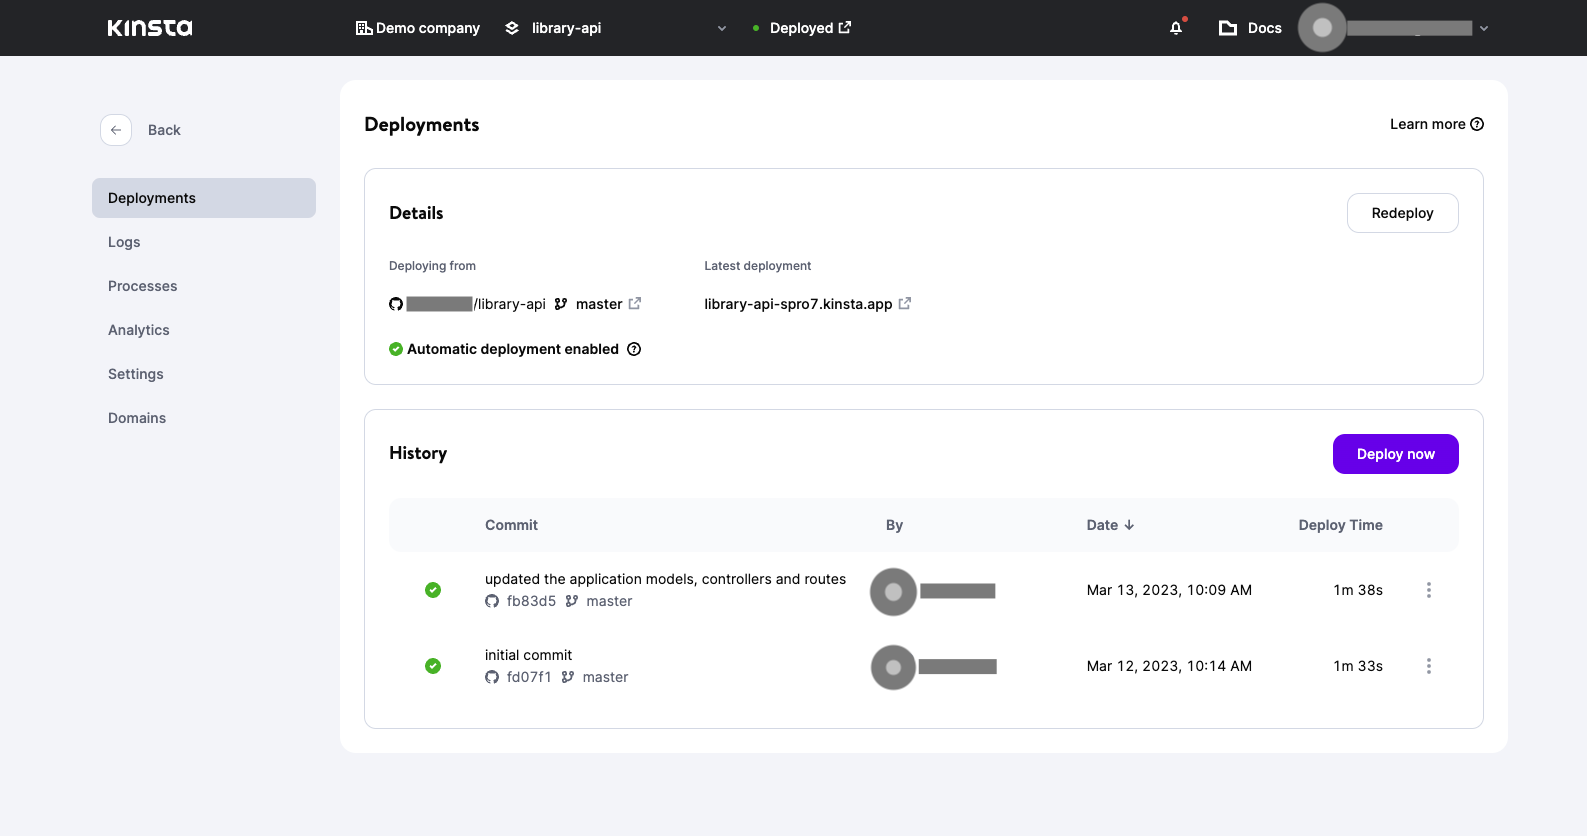Click deploy time 1m 38s
Viewport: 1587px width, 836px height.
tap(1358, 590)
